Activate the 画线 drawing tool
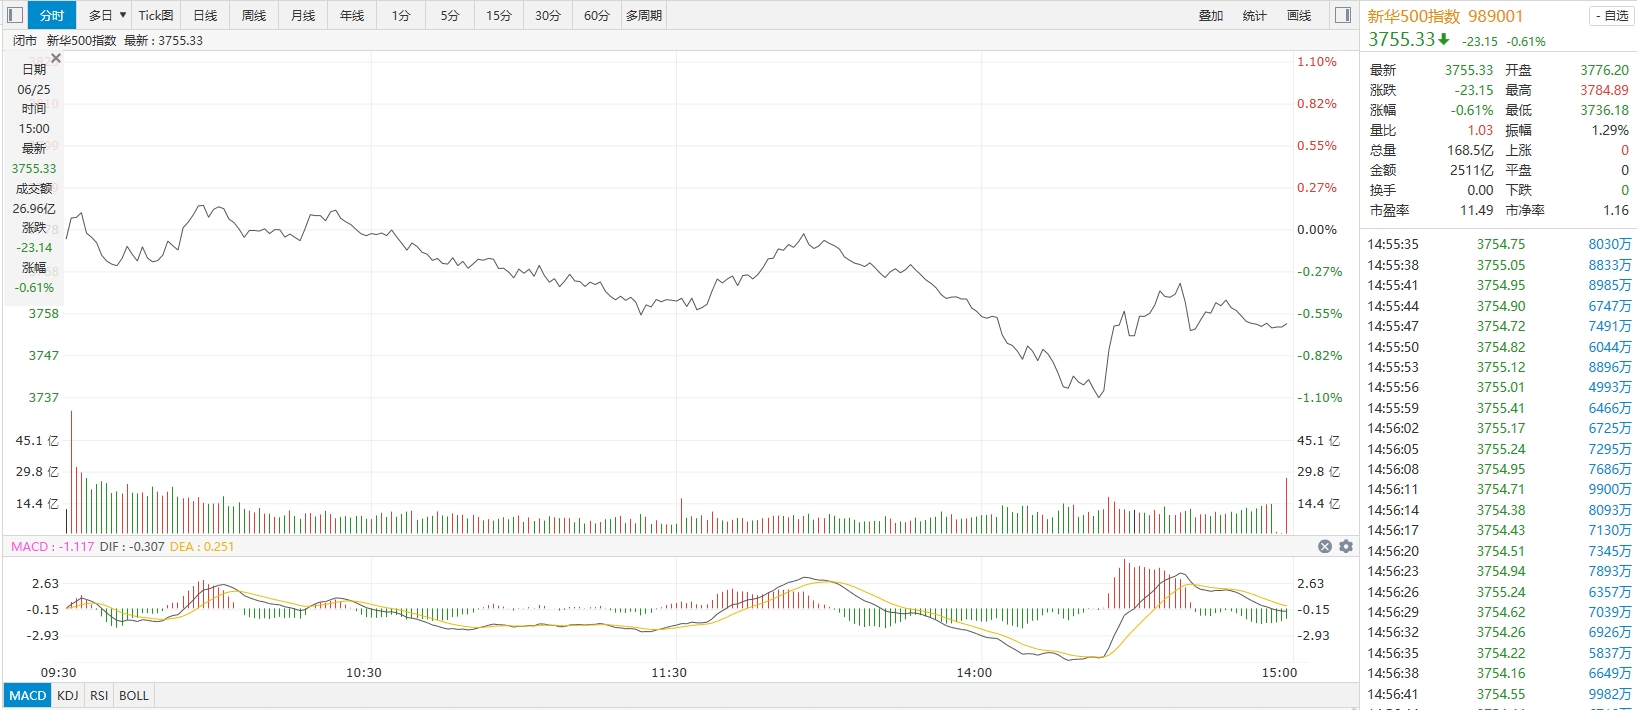1637x710 pixels. [x=1299, y=15]
